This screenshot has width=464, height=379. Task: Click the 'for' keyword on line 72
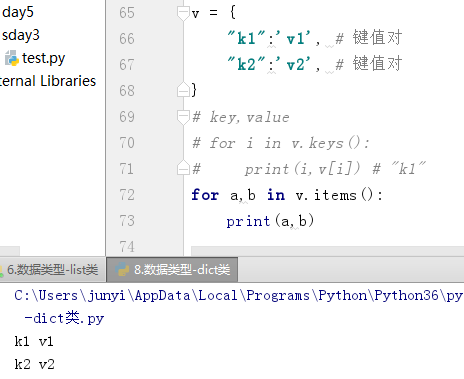tap(205, 195)
